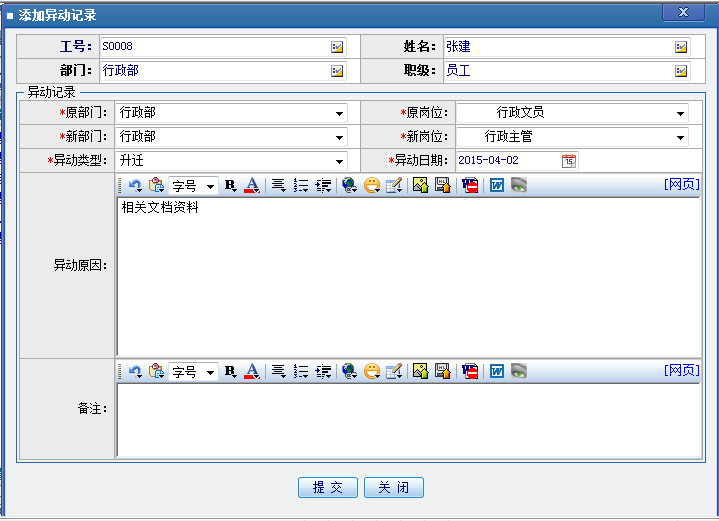Click the 提交 button
The height and width of the screenshot is (521, 719).
(x=328, y=488)
